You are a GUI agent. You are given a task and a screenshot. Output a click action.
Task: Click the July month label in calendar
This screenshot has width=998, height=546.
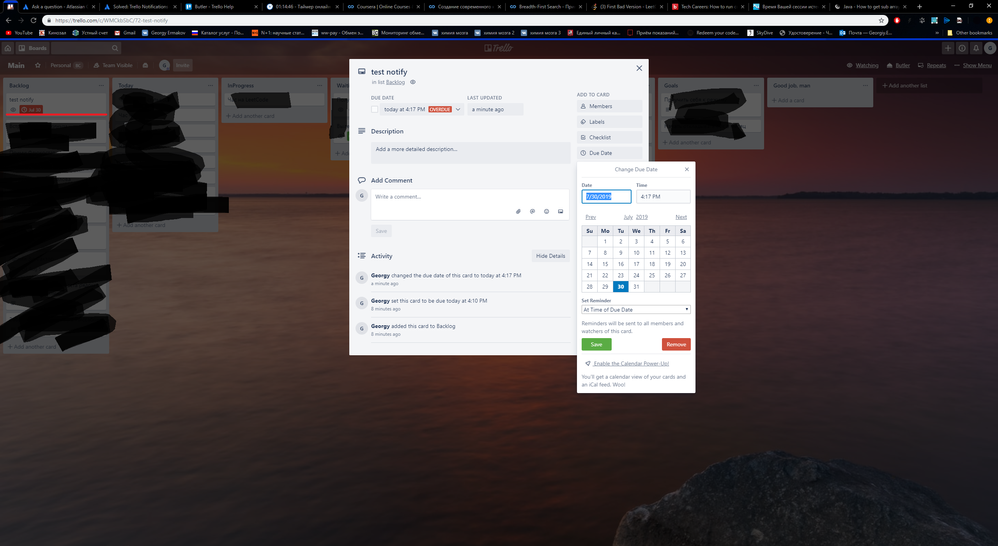coord(628,217)
